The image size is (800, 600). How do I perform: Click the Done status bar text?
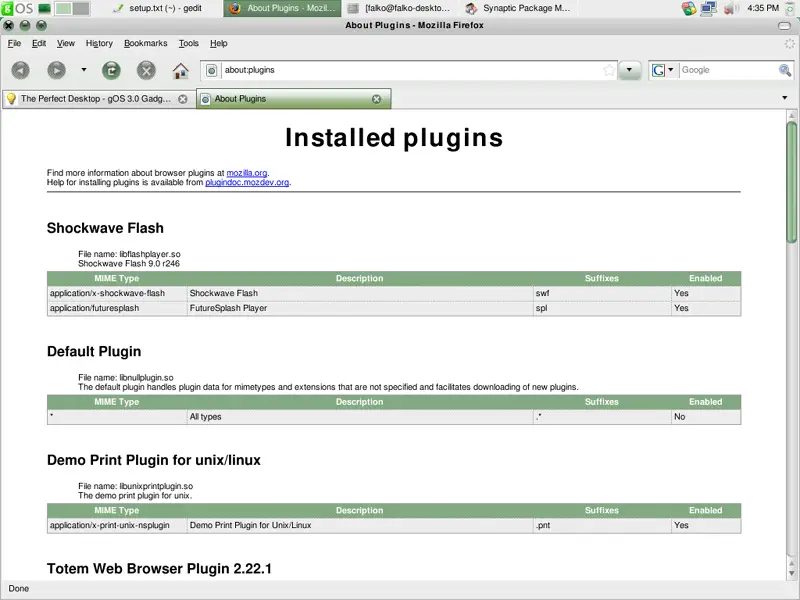[18, 589]
